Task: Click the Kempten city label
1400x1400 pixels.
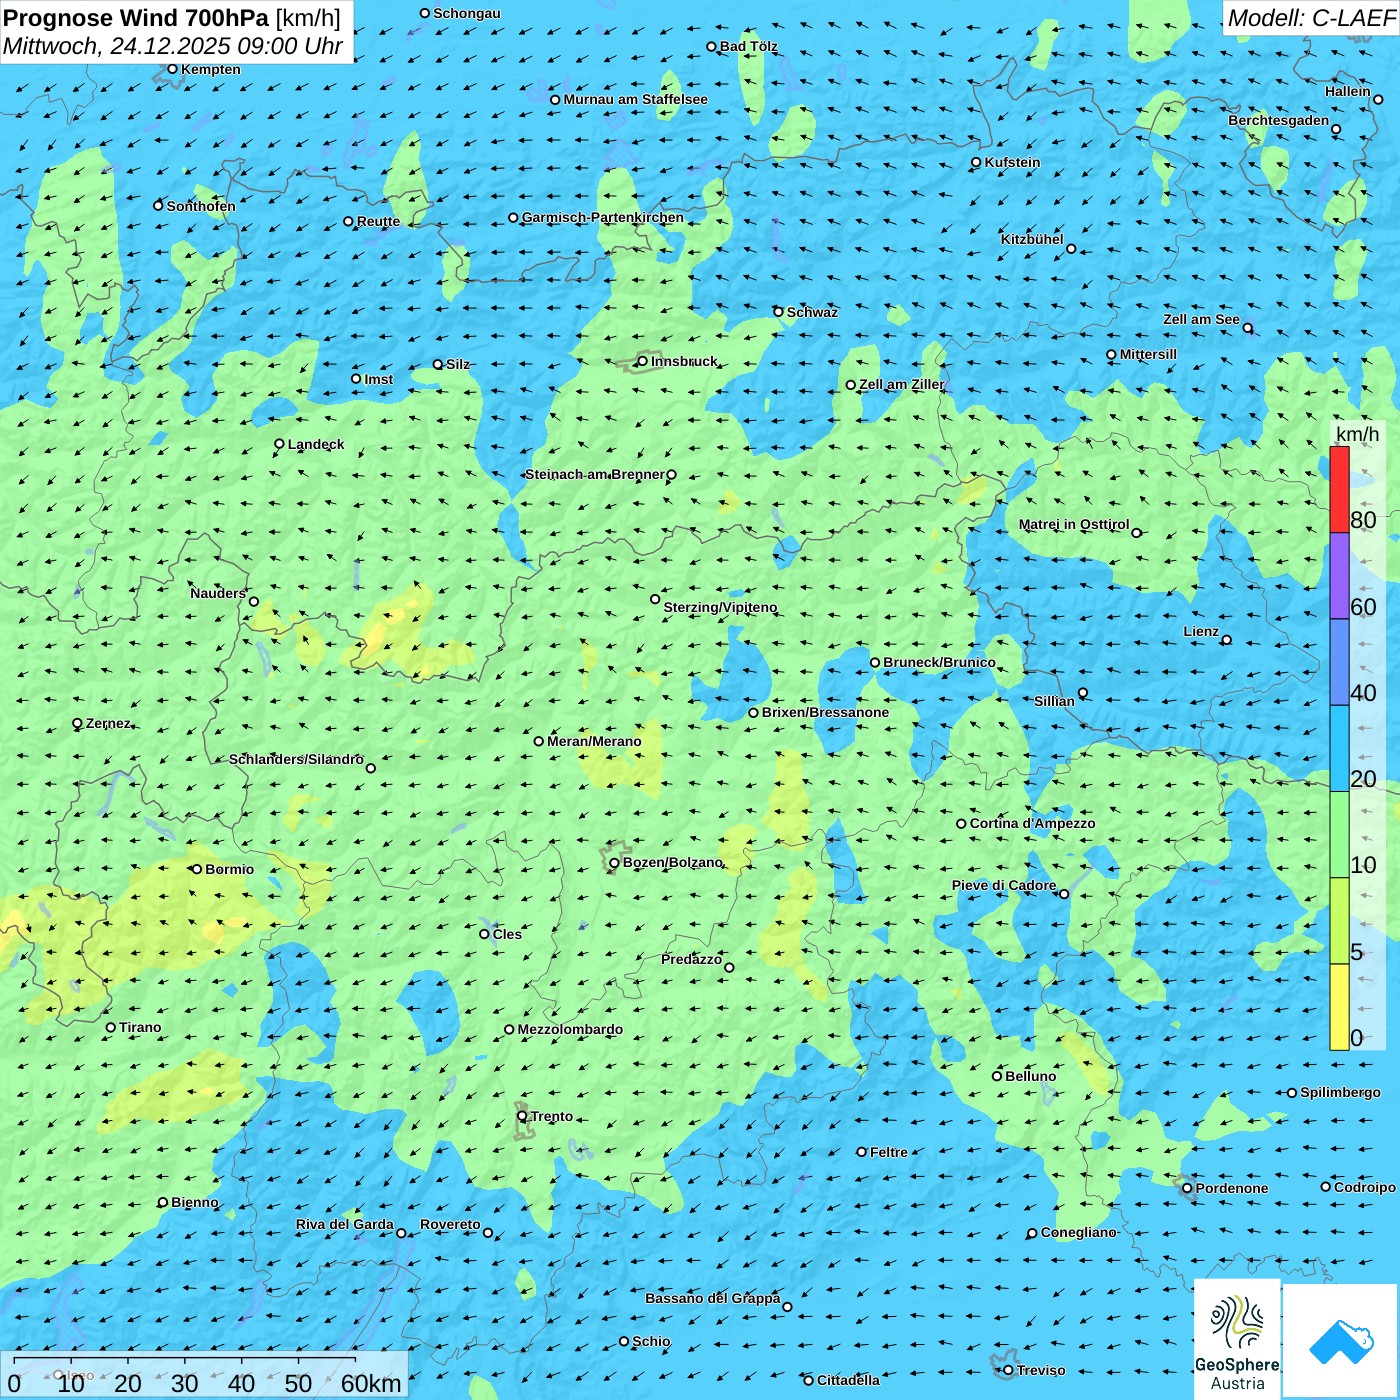Action: pyautogui.click(x=210, y=69)
